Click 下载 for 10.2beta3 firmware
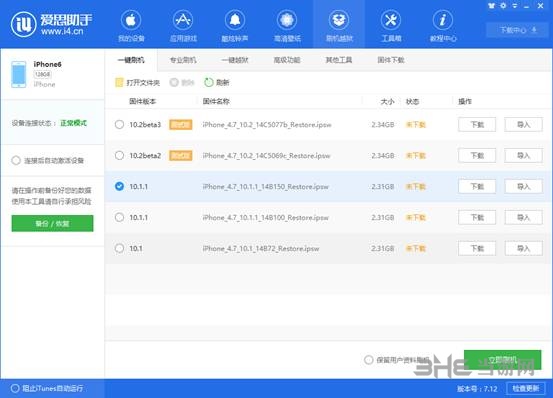The image size is (553, 398). pyautogui.click(x=477, y=124)
